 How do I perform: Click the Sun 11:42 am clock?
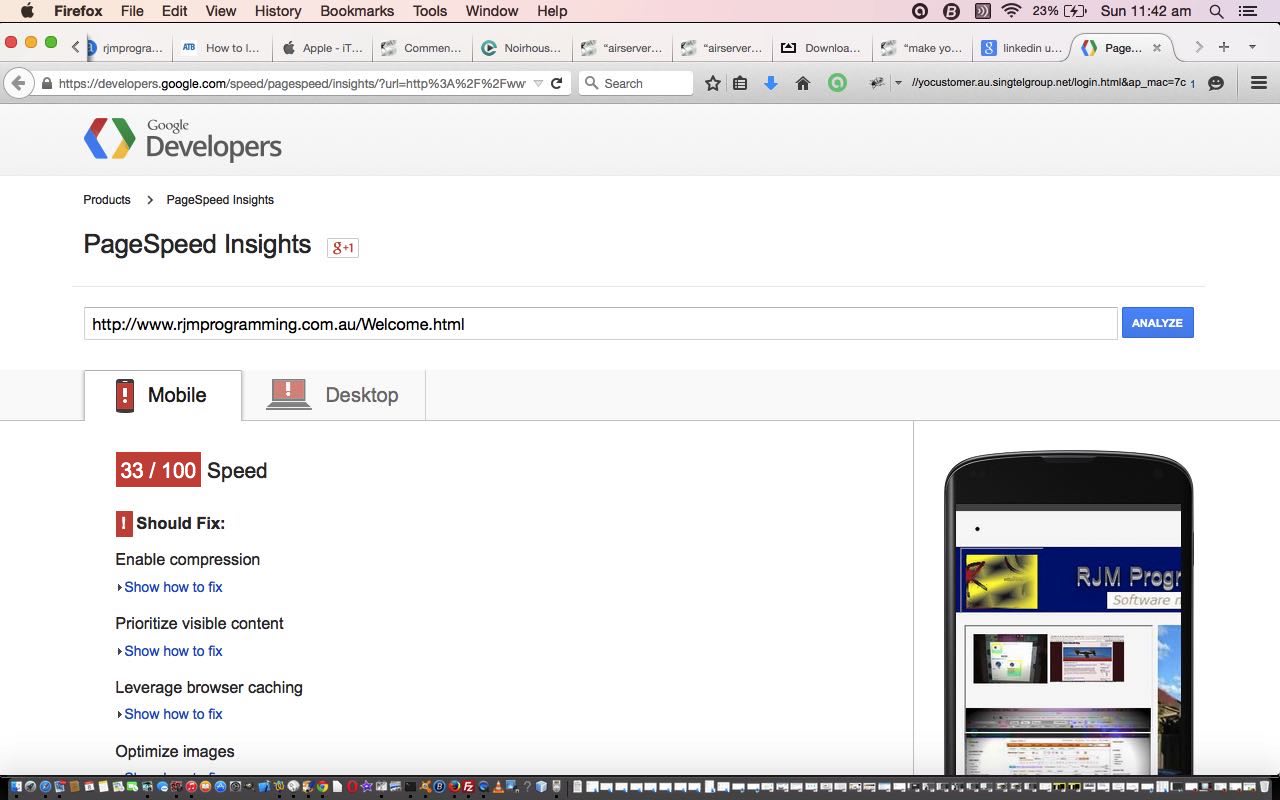tap(1146, 11)
